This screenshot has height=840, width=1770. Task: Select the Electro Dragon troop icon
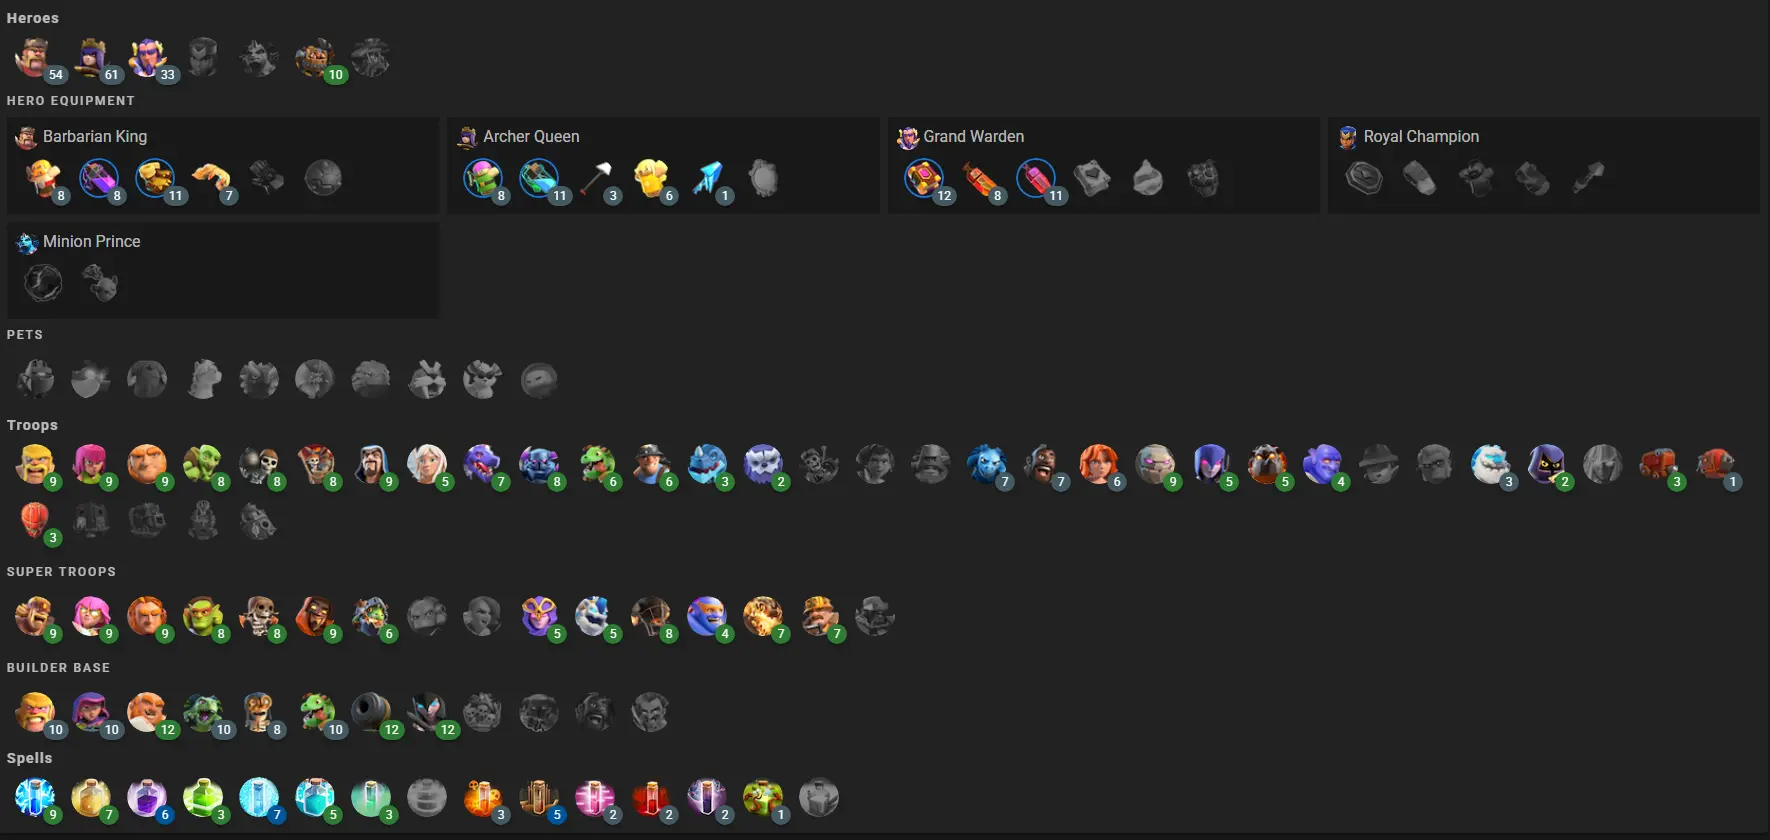[x=707, y=464]
